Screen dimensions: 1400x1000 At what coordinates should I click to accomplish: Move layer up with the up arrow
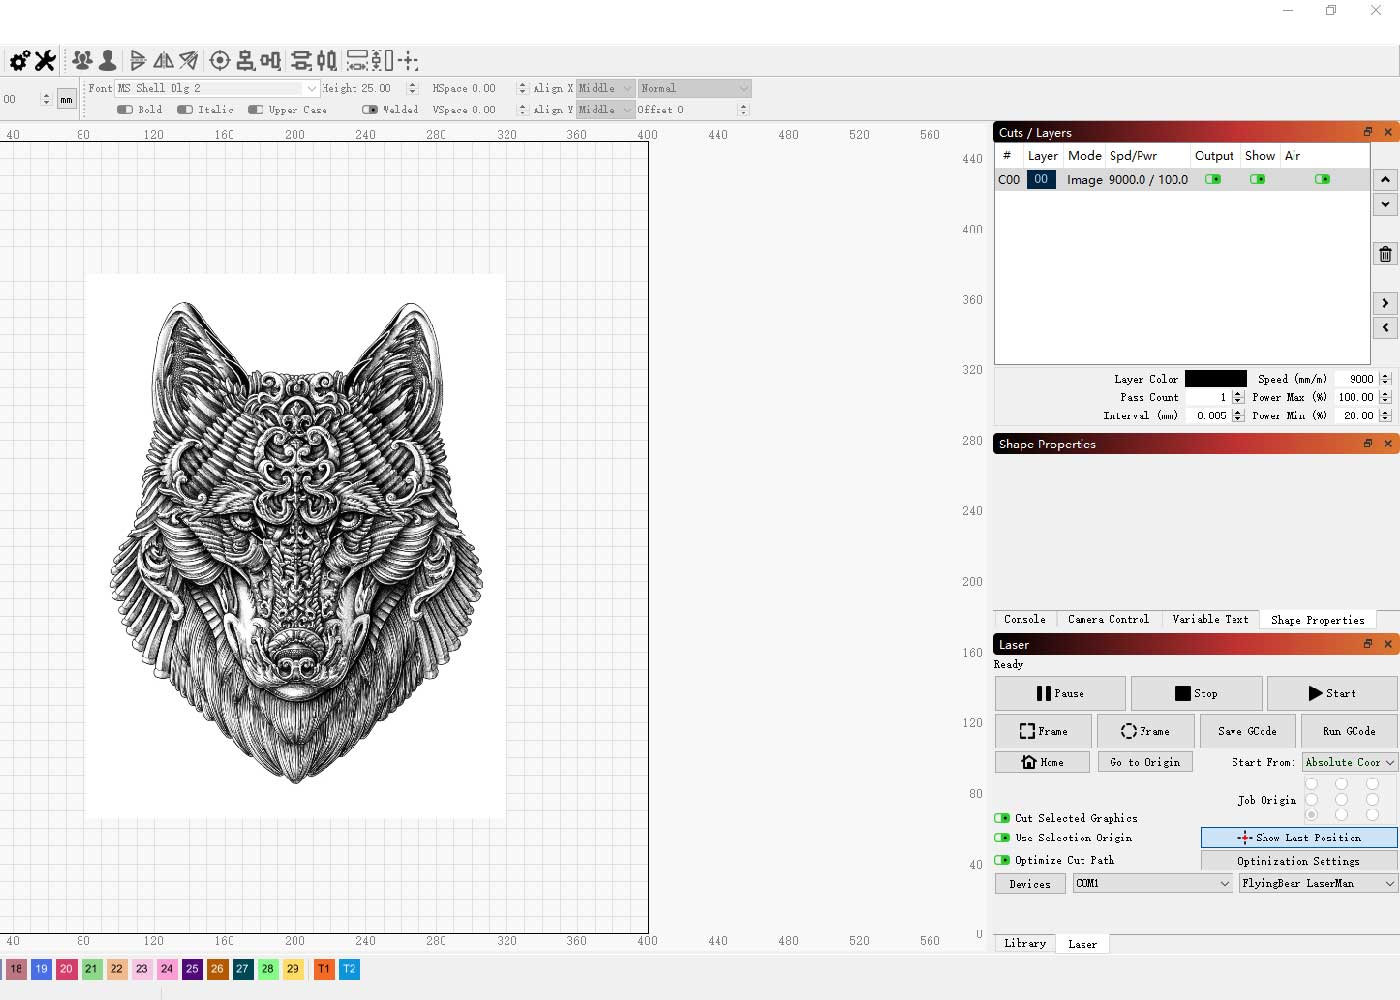[1385, 180]
